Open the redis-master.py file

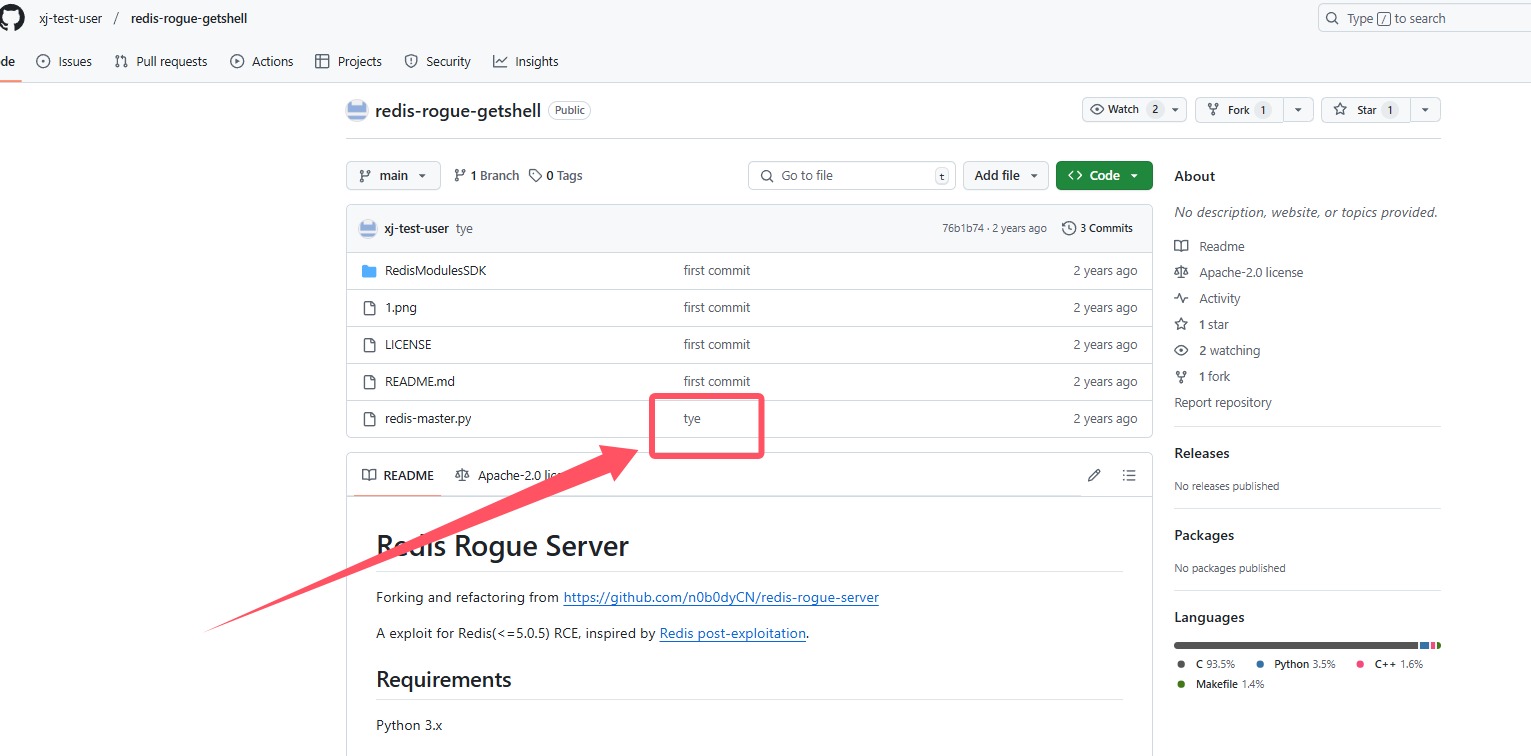click(x=428, y=419)
